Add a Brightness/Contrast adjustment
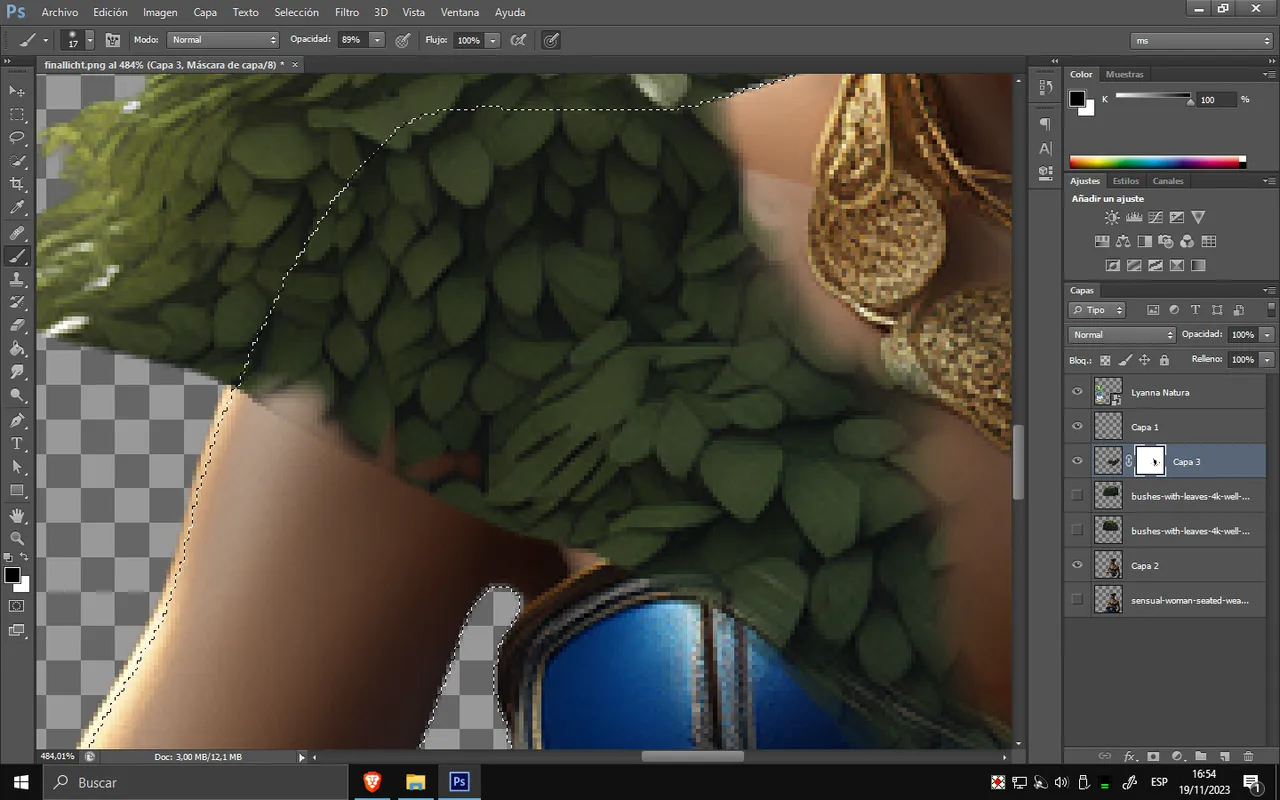 1112,217
